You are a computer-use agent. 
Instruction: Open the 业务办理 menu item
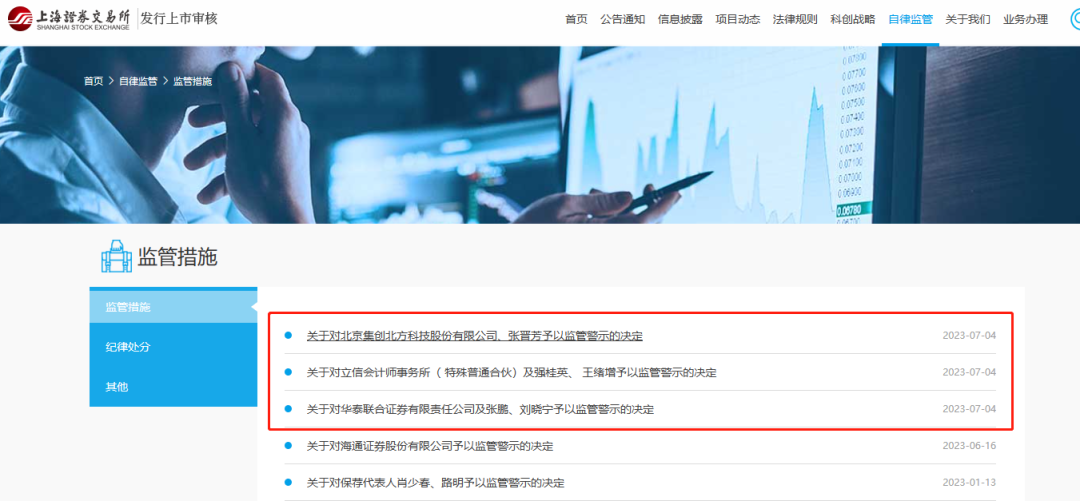[1025, 19]
